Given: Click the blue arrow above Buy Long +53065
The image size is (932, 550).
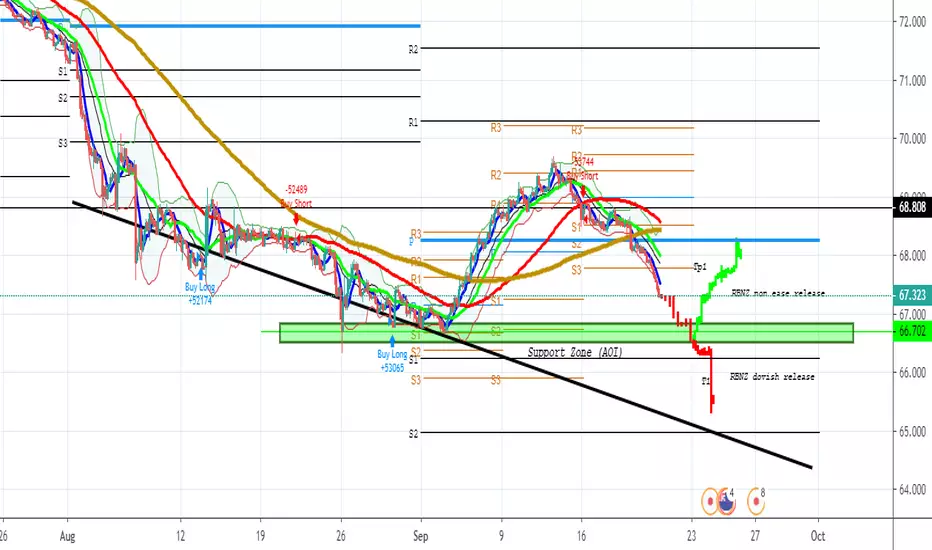Looking at the screenshot, I should pyautogui.click(x=392, y=341).
